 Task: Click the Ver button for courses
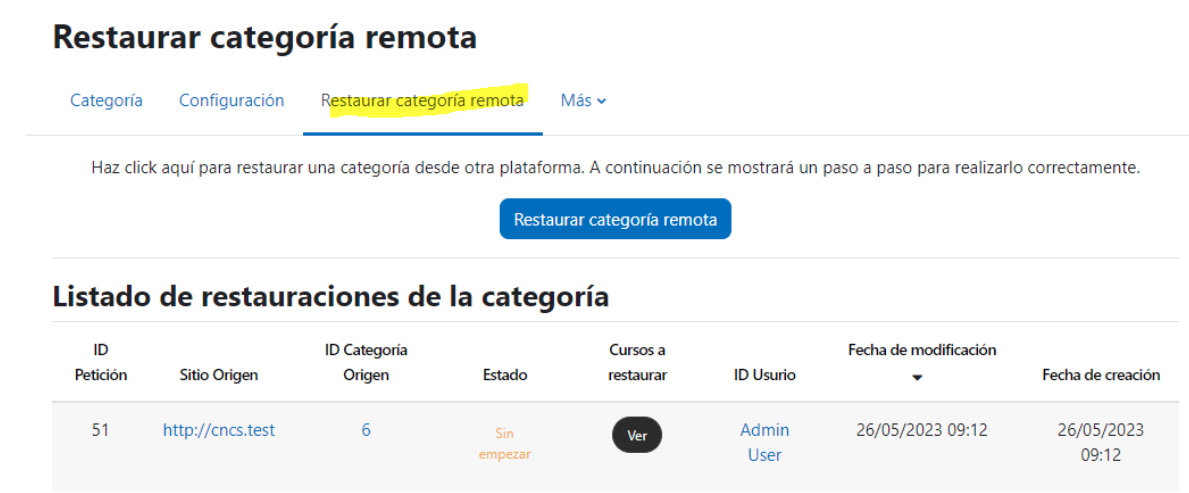point(637,435)
